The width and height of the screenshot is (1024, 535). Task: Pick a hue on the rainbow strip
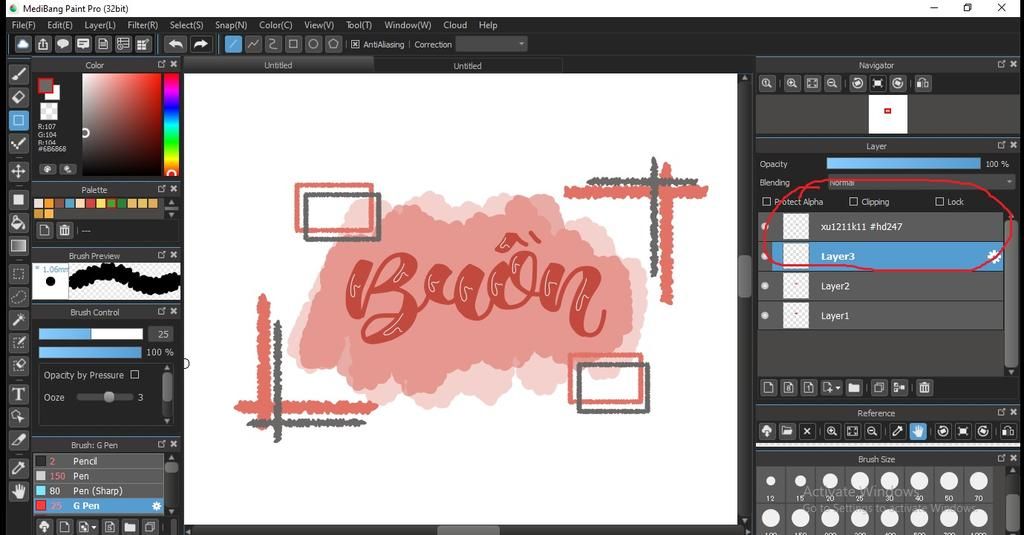(171, 124)
